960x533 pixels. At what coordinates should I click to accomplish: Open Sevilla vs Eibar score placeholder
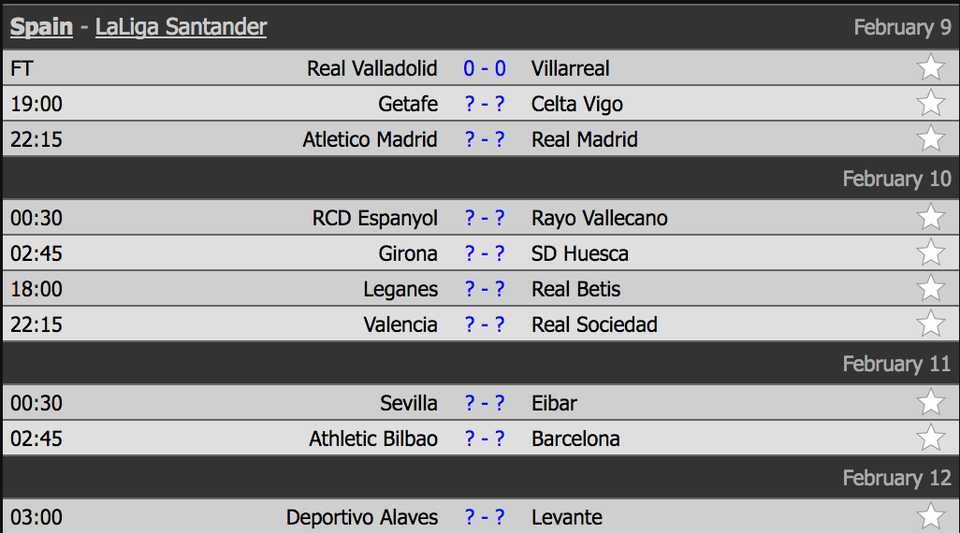pyautogui.click(x=484, y=403)
